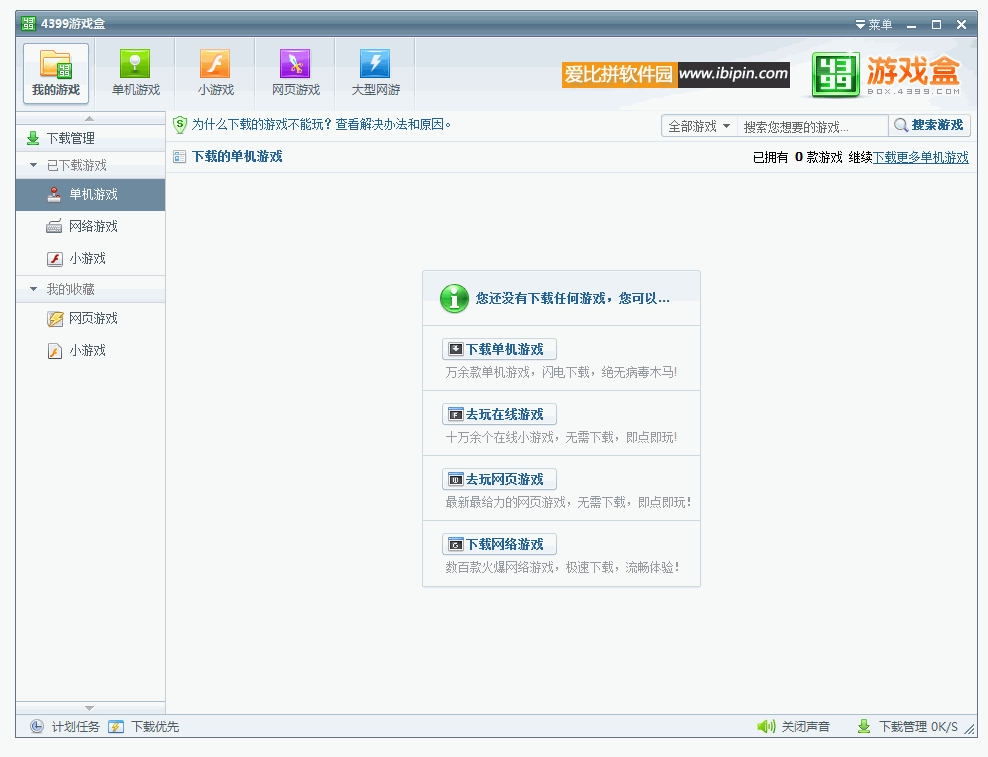Click the 去玩在线游戏 button
Viewport: 988px width, 757px height.
[499, 414]
